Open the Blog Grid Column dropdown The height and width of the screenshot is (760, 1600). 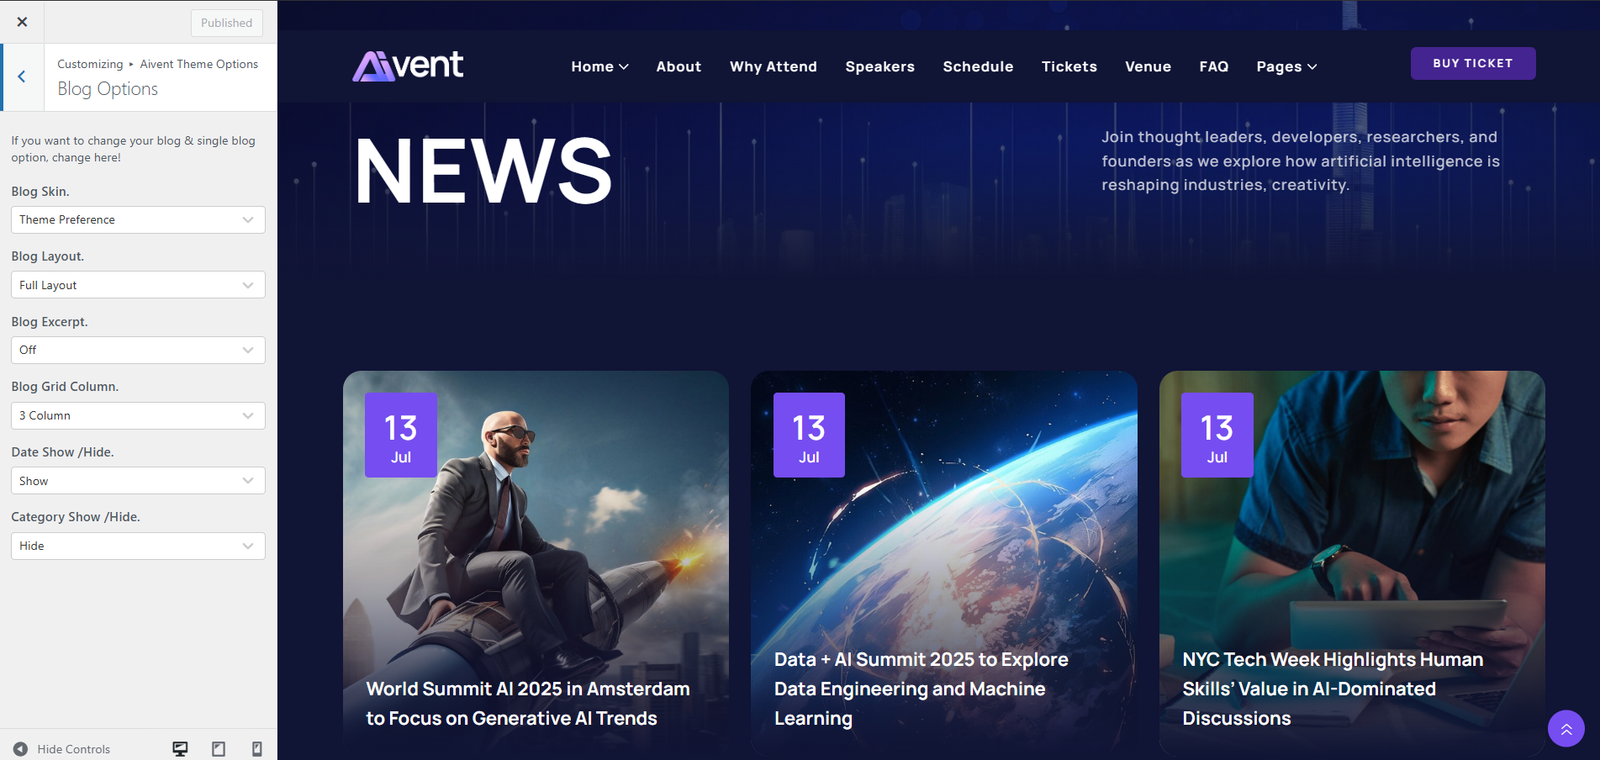tap(138, 416)
